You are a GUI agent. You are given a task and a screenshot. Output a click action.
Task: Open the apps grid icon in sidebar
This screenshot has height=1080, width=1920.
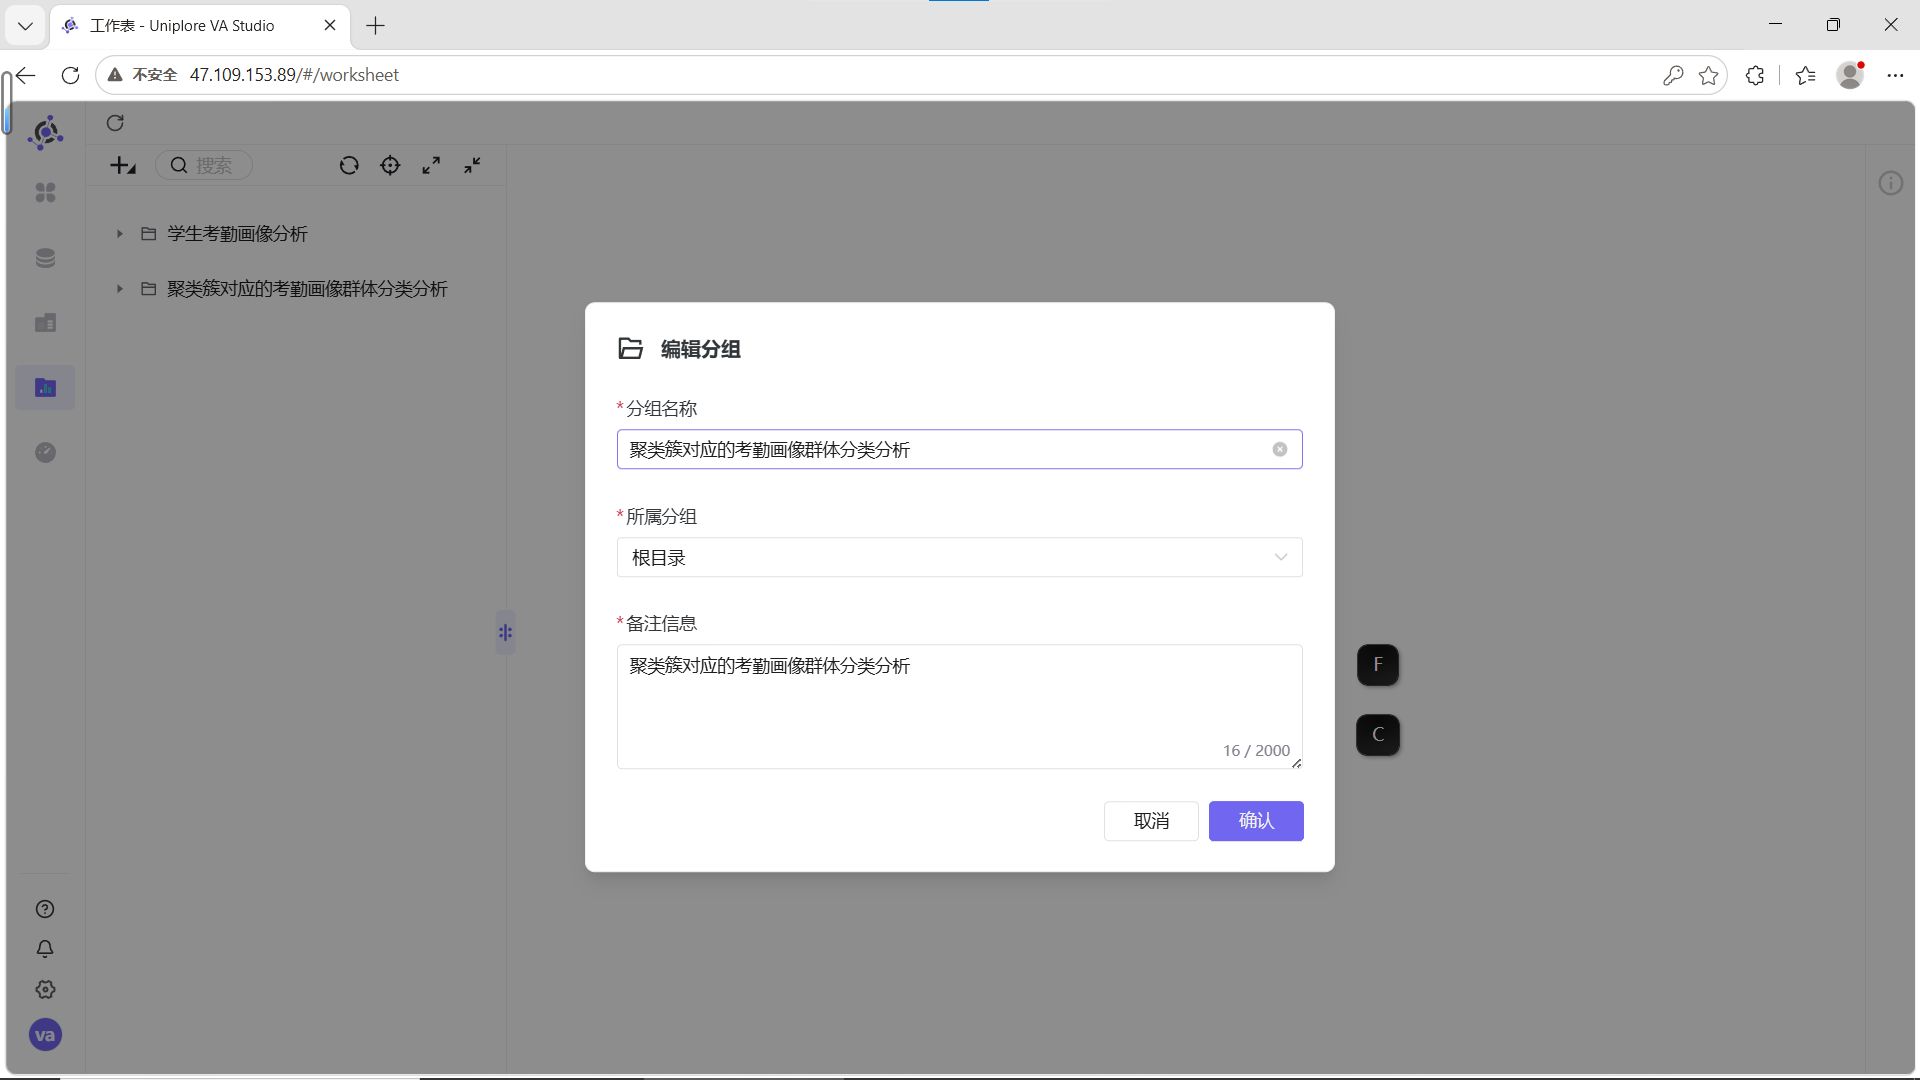[x=45, y=192]
